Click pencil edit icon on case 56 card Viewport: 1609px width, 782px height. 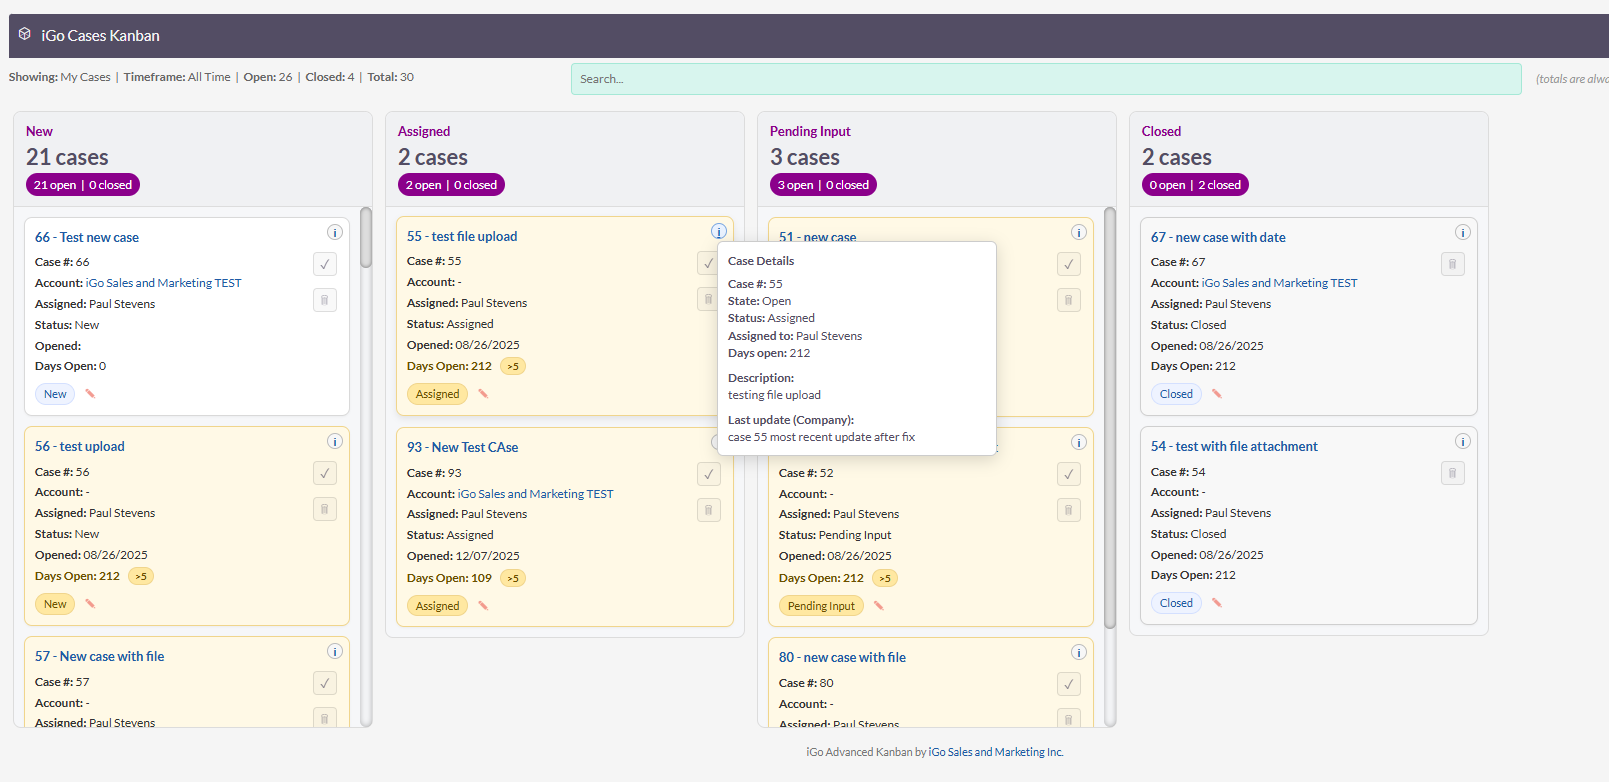[x=90, y=603]
